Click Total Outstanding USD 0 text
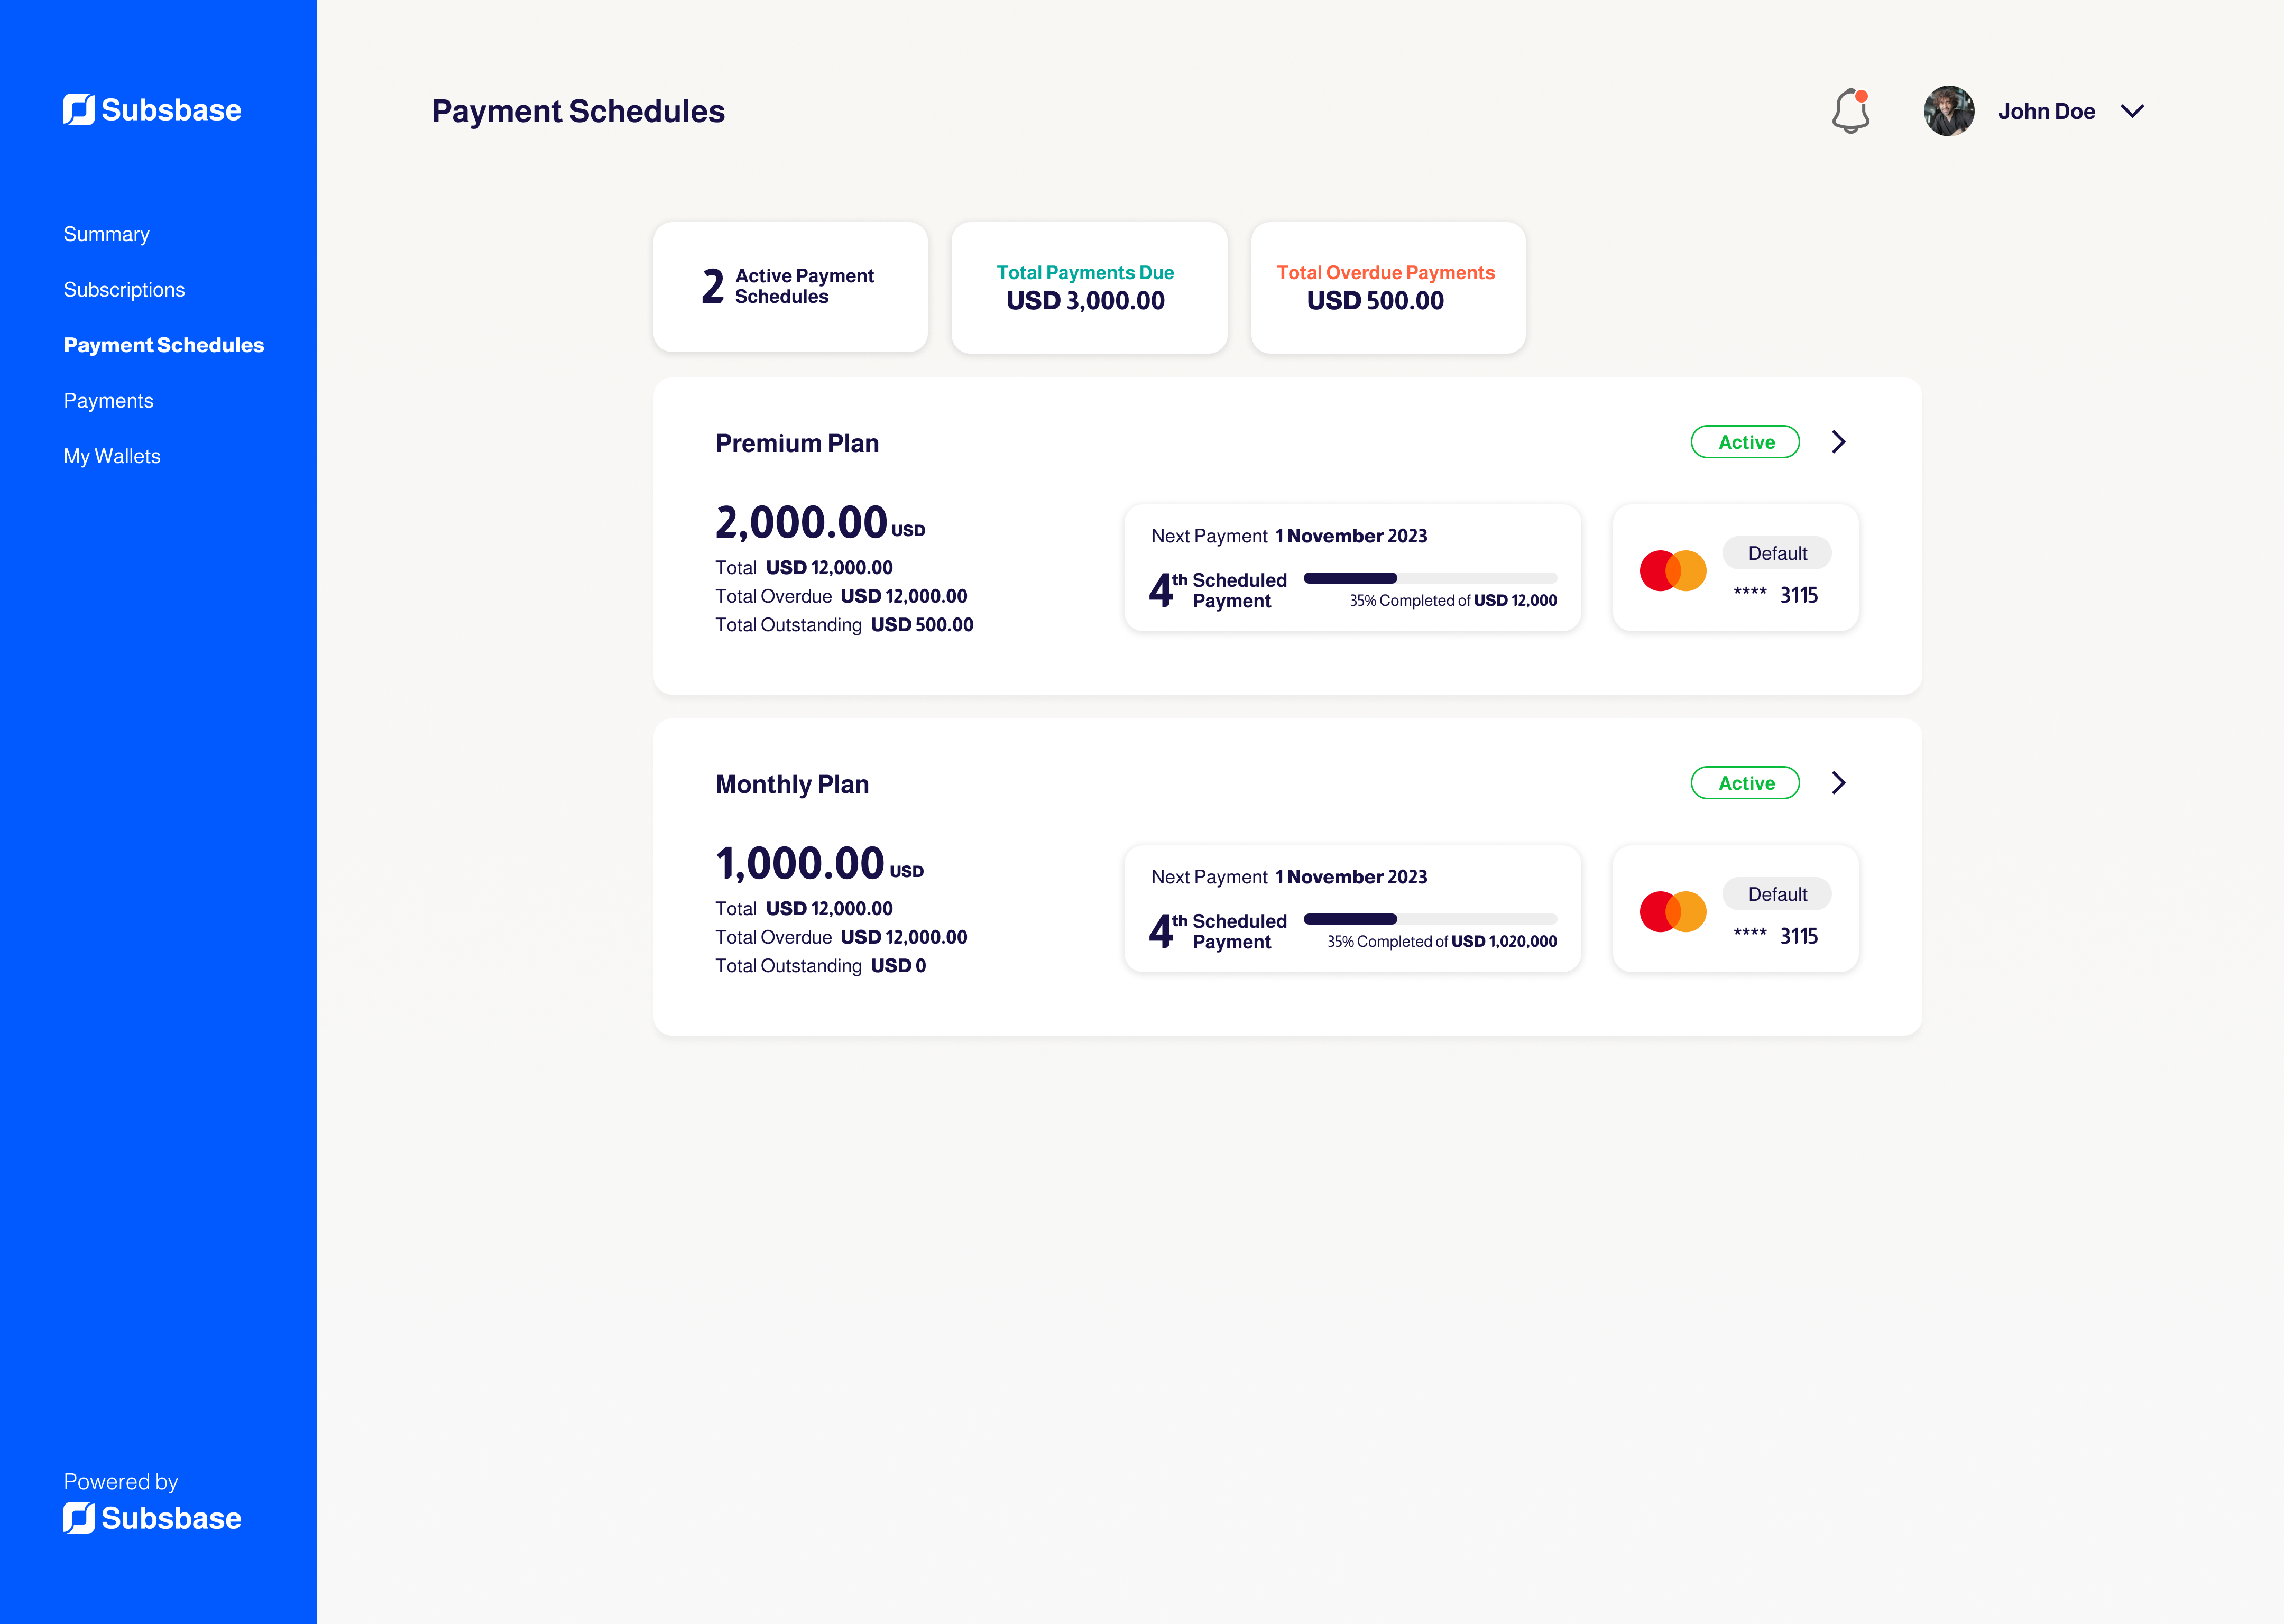Image resolution: width=2284 pixels, height=1624 pixels. pos(820,966)
